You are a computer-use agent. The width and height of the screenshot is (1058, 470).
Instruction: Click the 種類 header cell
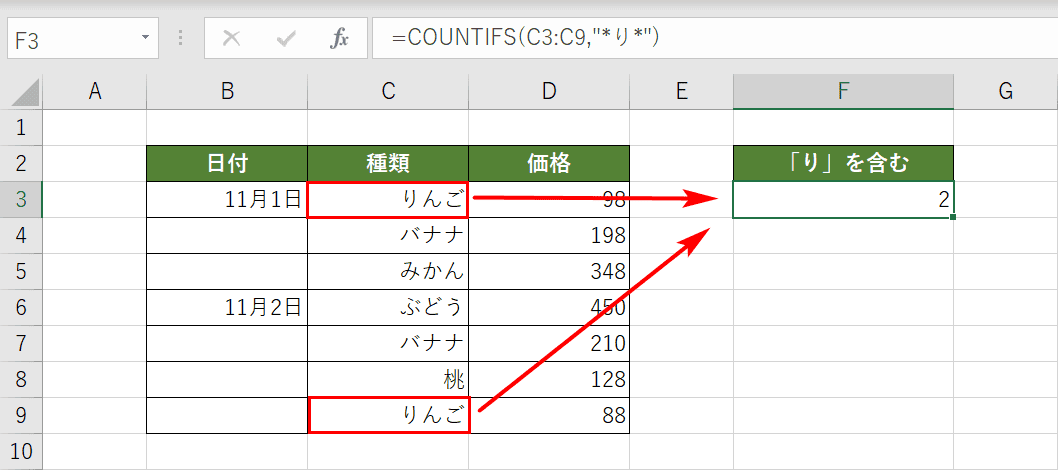[x=388, y=163]
